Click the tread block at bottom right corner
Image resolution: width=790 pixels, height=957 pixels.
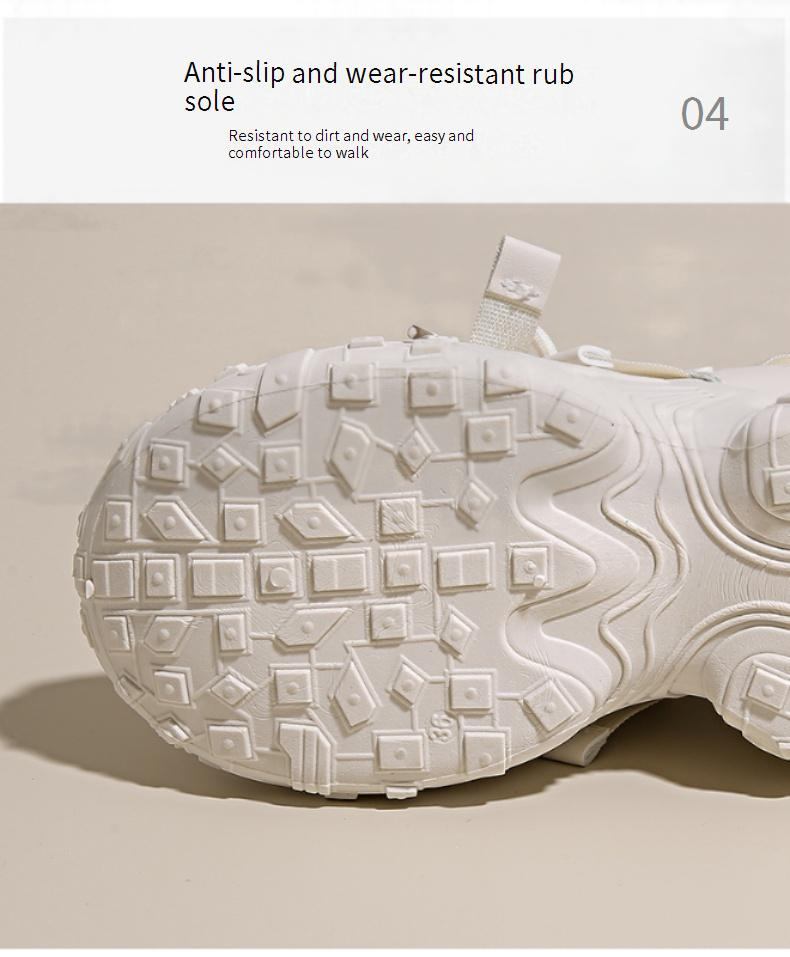point(766,690)
